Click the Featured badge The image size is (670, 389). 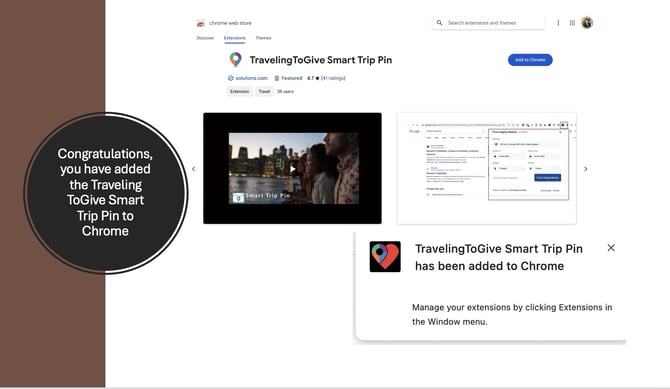pyautogui.click(x=288, y=78)
